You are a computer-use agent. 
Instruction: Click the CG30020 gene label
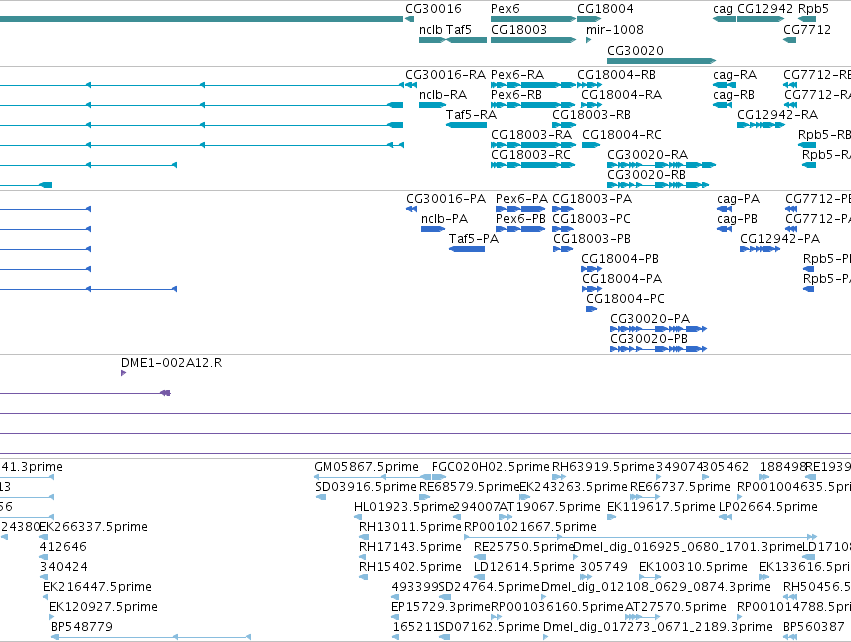(636, 50)
